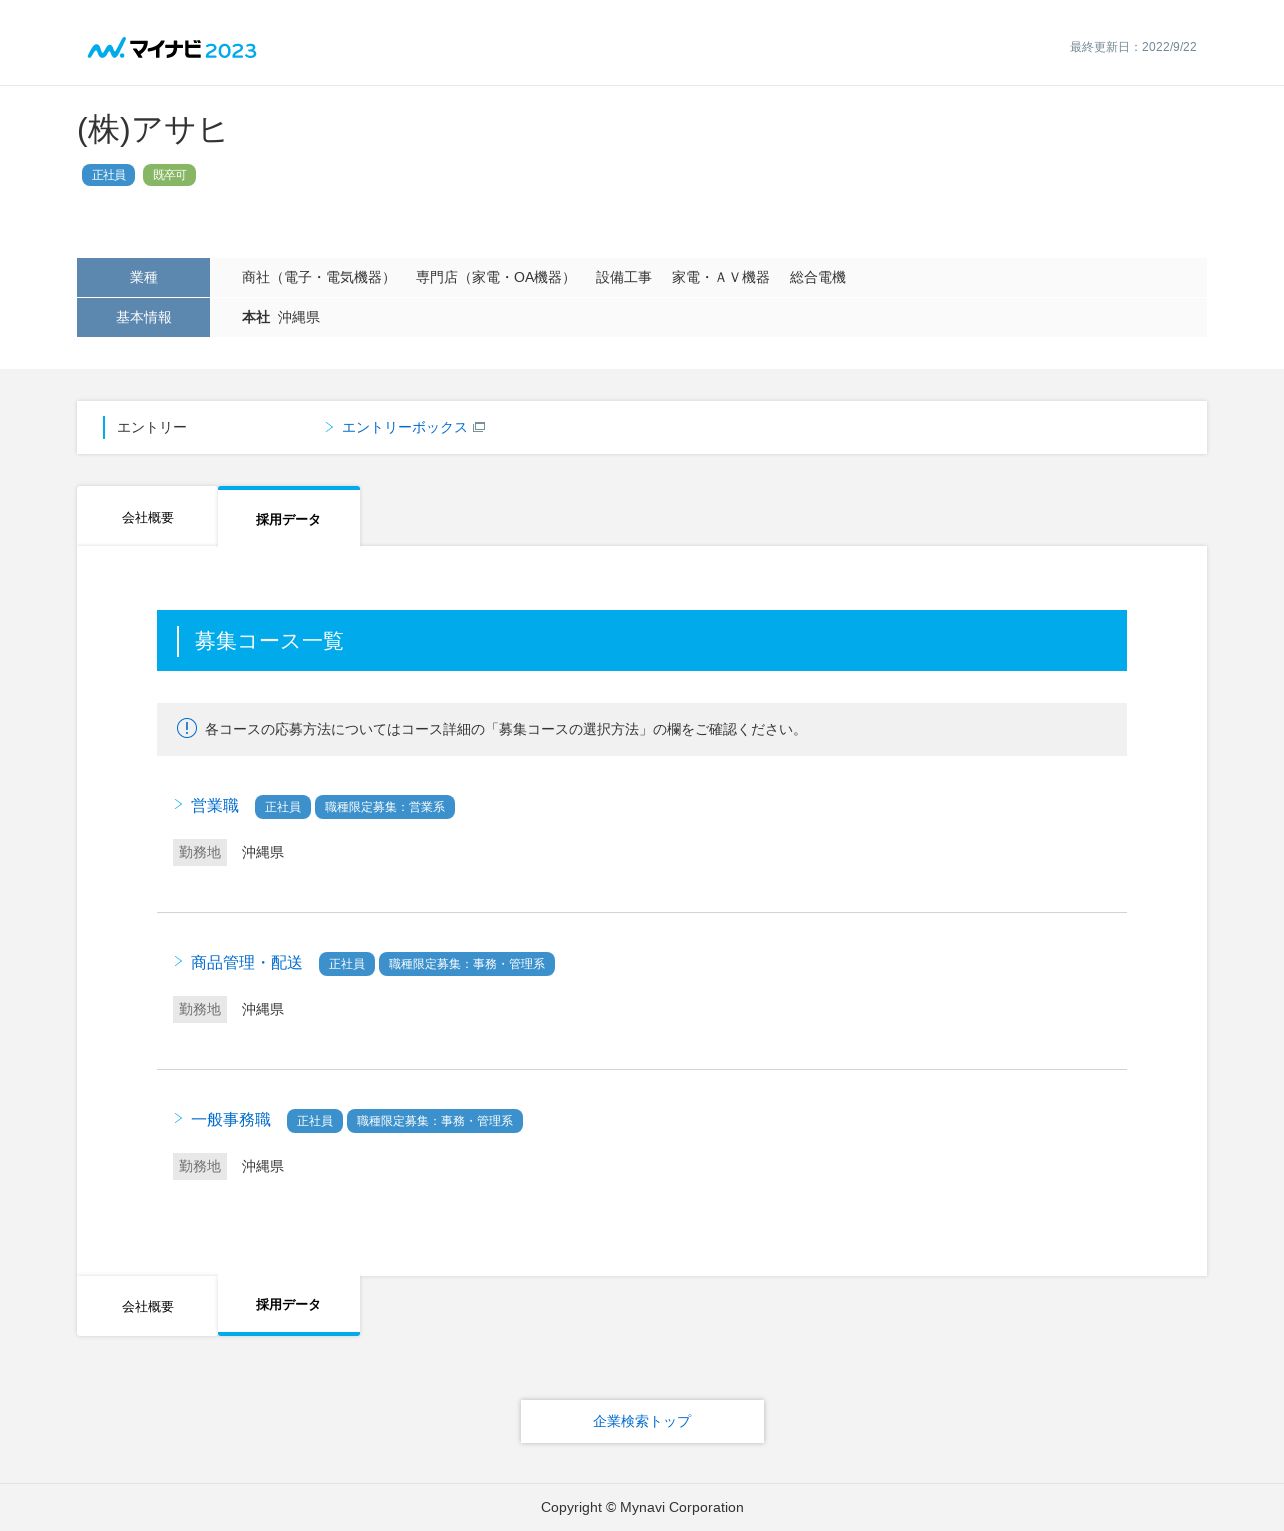Click the 基本情報 header cell
Viewport: 1284px width, 1531px height.
[x=143, y=317]
